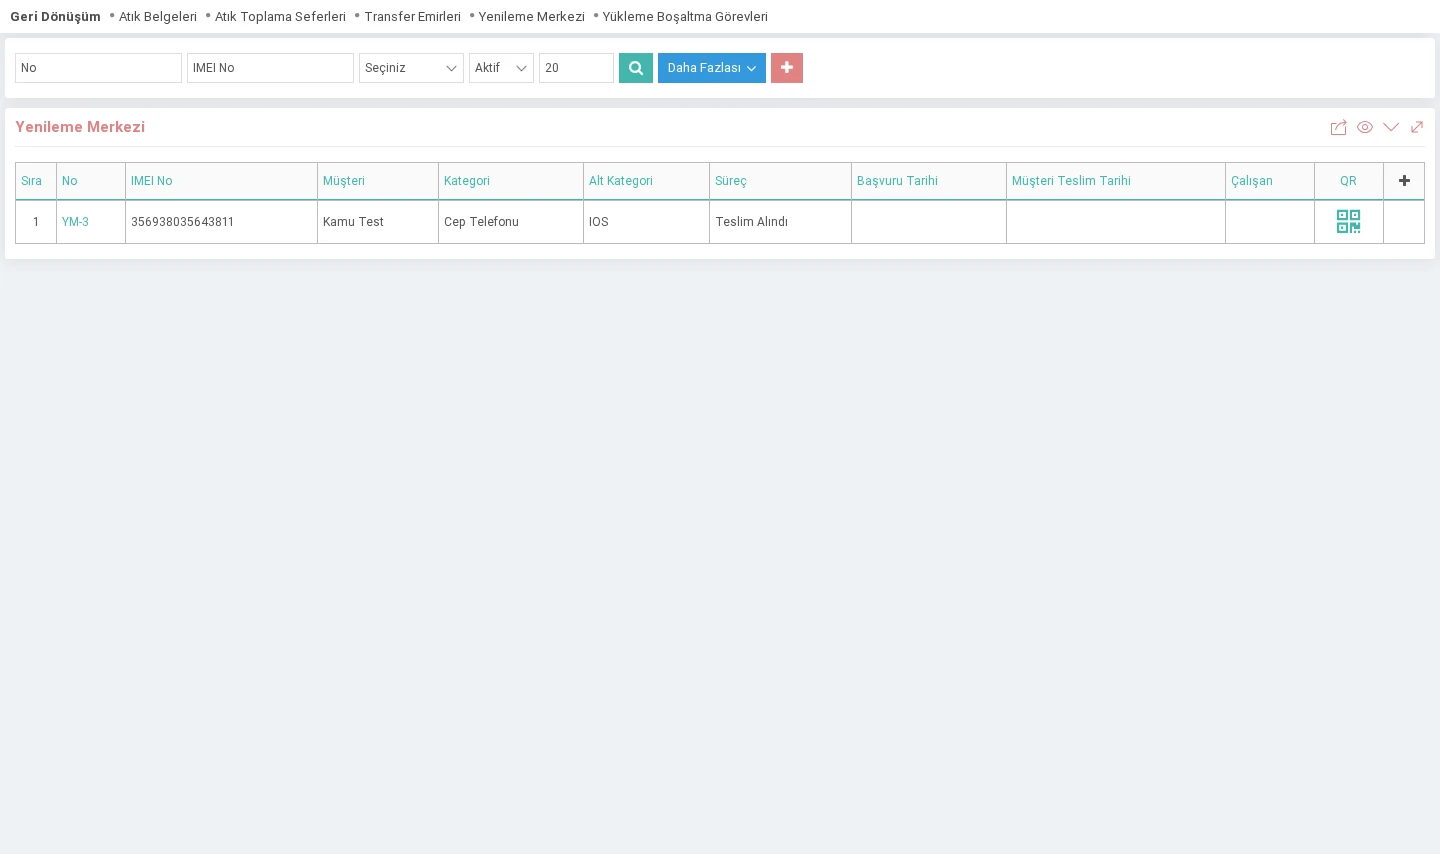Open the Aktif status dropdown
The width and height of the screenshot is (1440, 854).
click(501, 68)
